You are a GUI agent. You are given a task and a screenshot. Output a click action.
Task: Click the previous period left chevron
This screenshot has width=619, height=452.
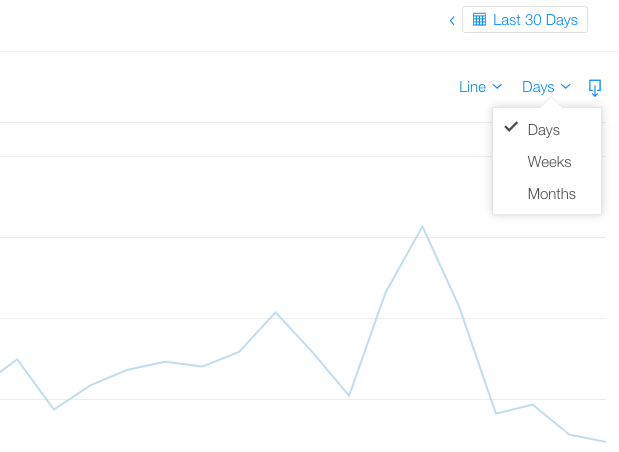[x=452, y=21]
